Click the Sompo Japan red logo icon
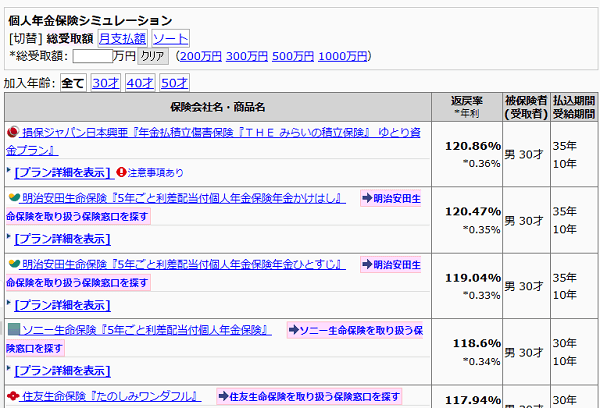Image resolution: width=600 pixels, height=408 pixels. click(13, 132)
